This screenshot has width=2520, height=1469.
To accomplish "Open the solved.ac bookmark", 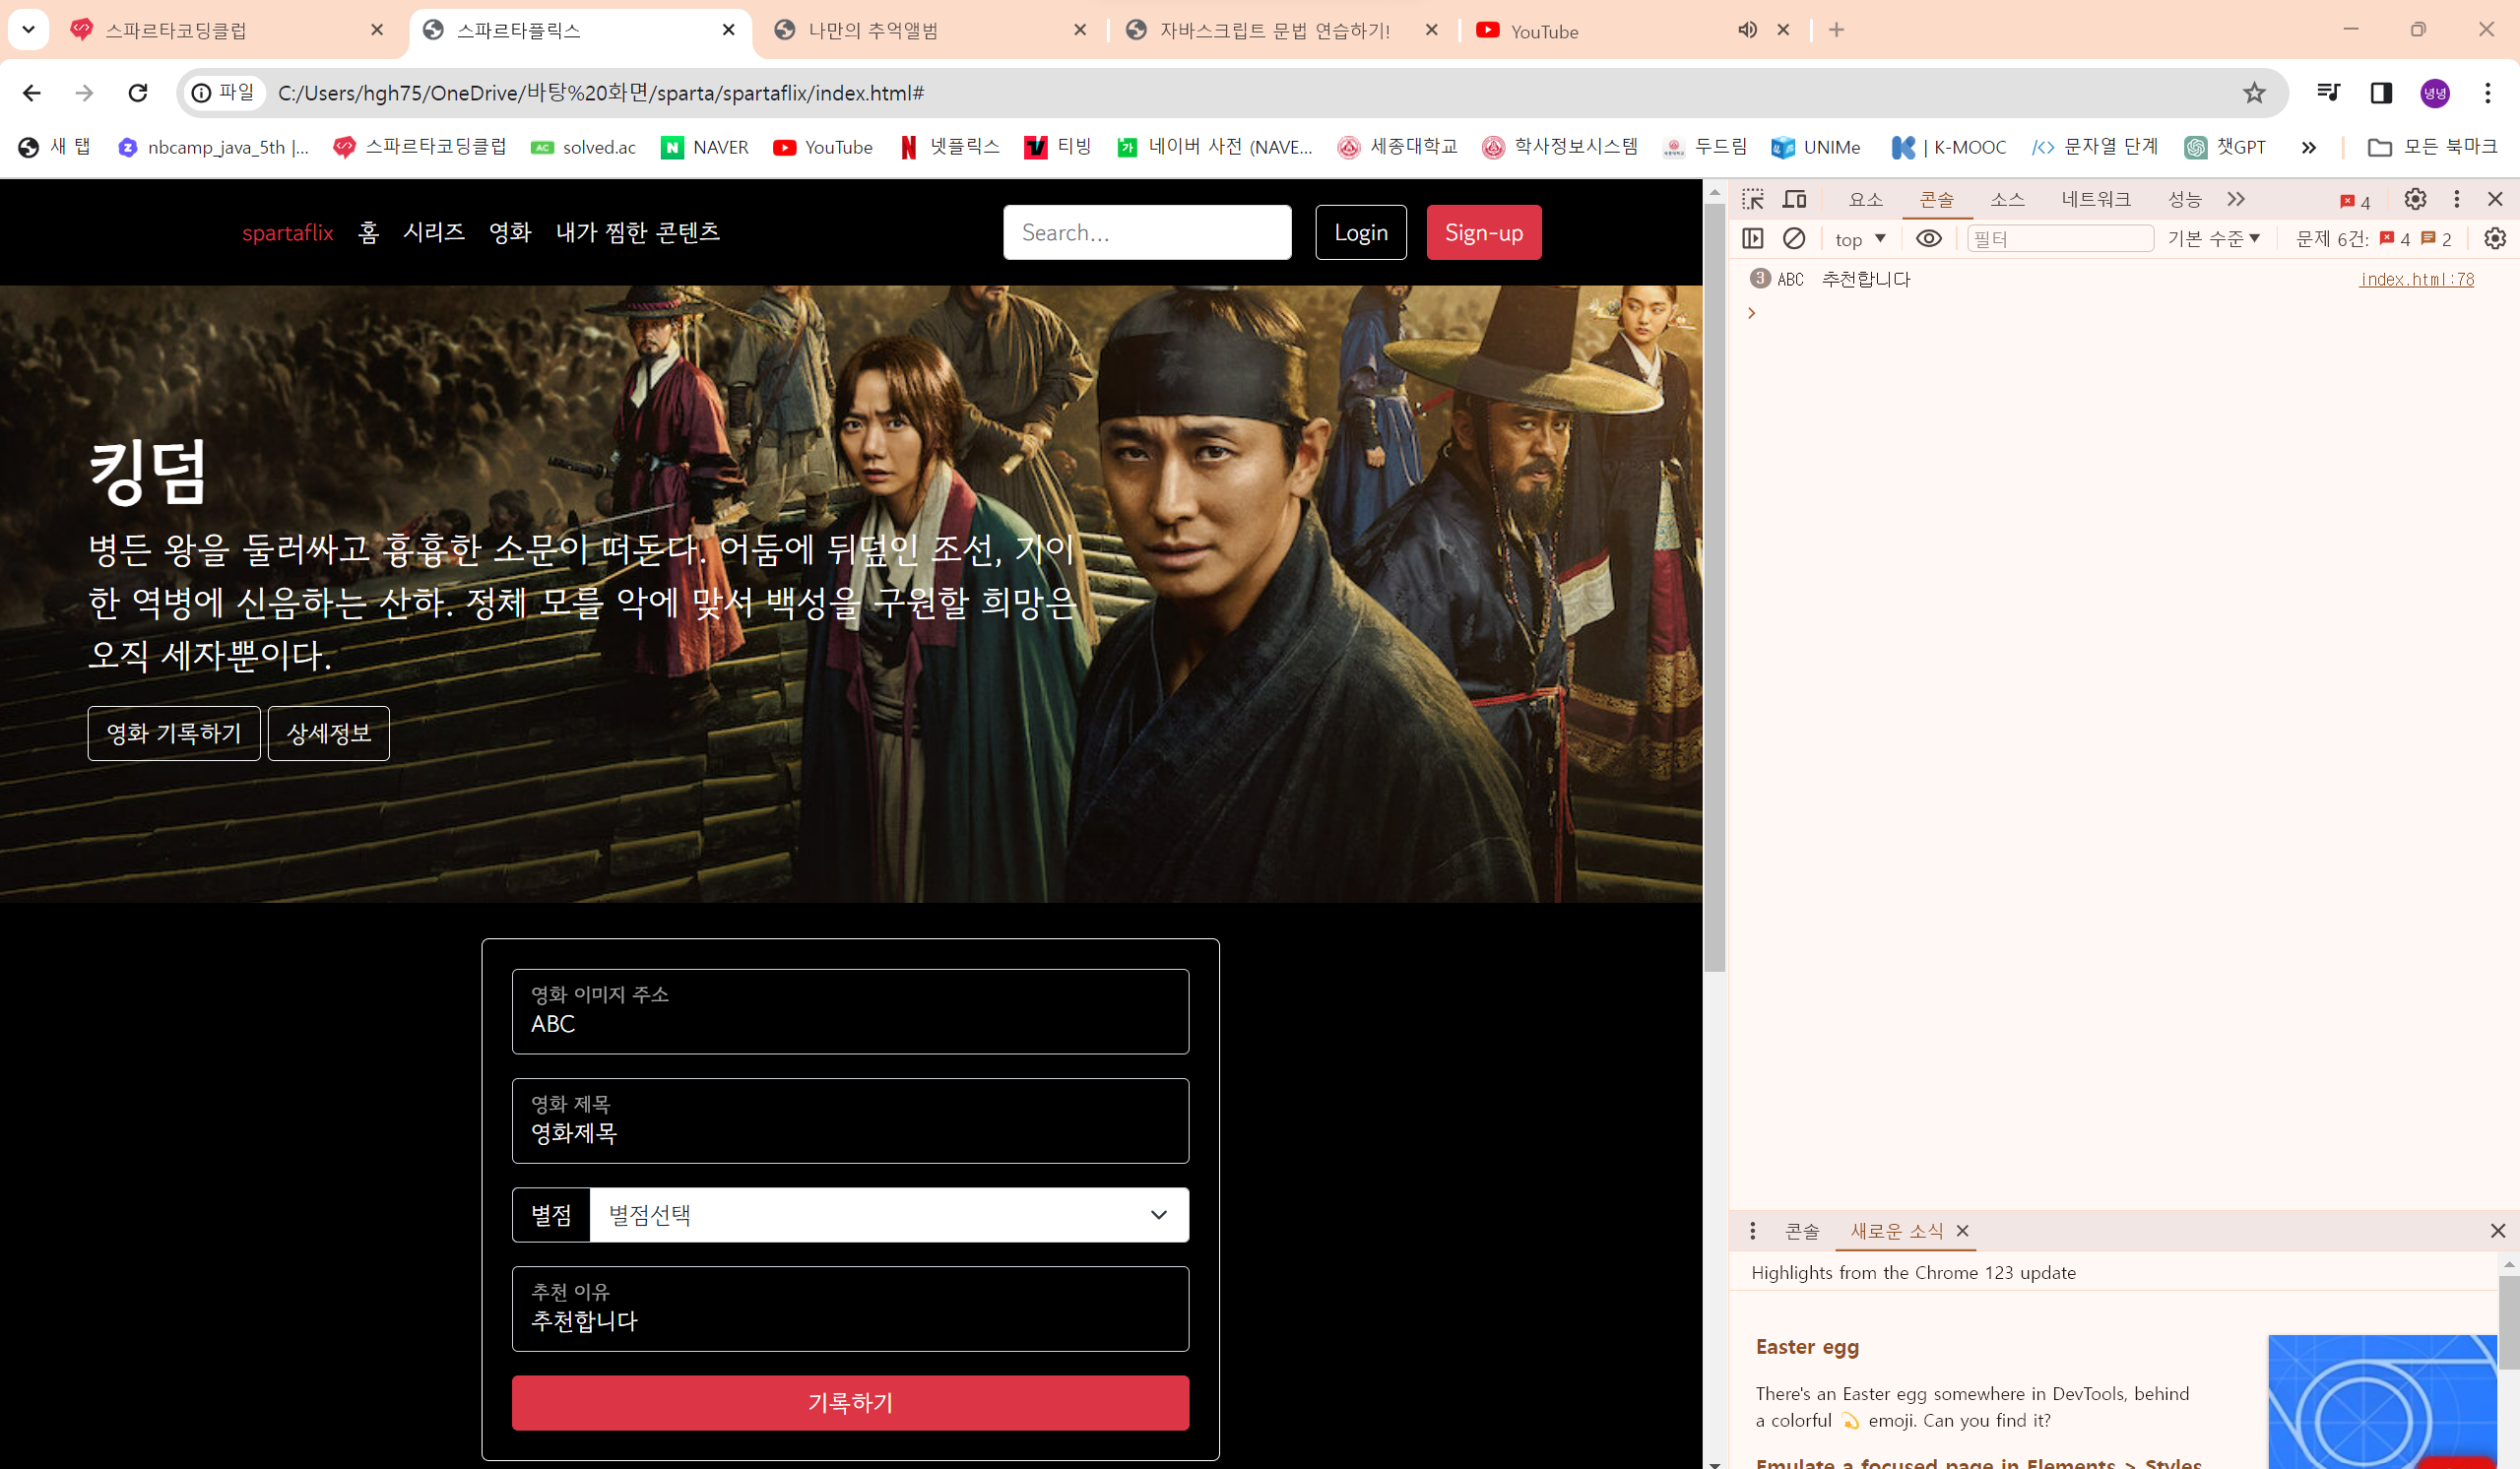I will pyautogui.click(x=584, y=147).
